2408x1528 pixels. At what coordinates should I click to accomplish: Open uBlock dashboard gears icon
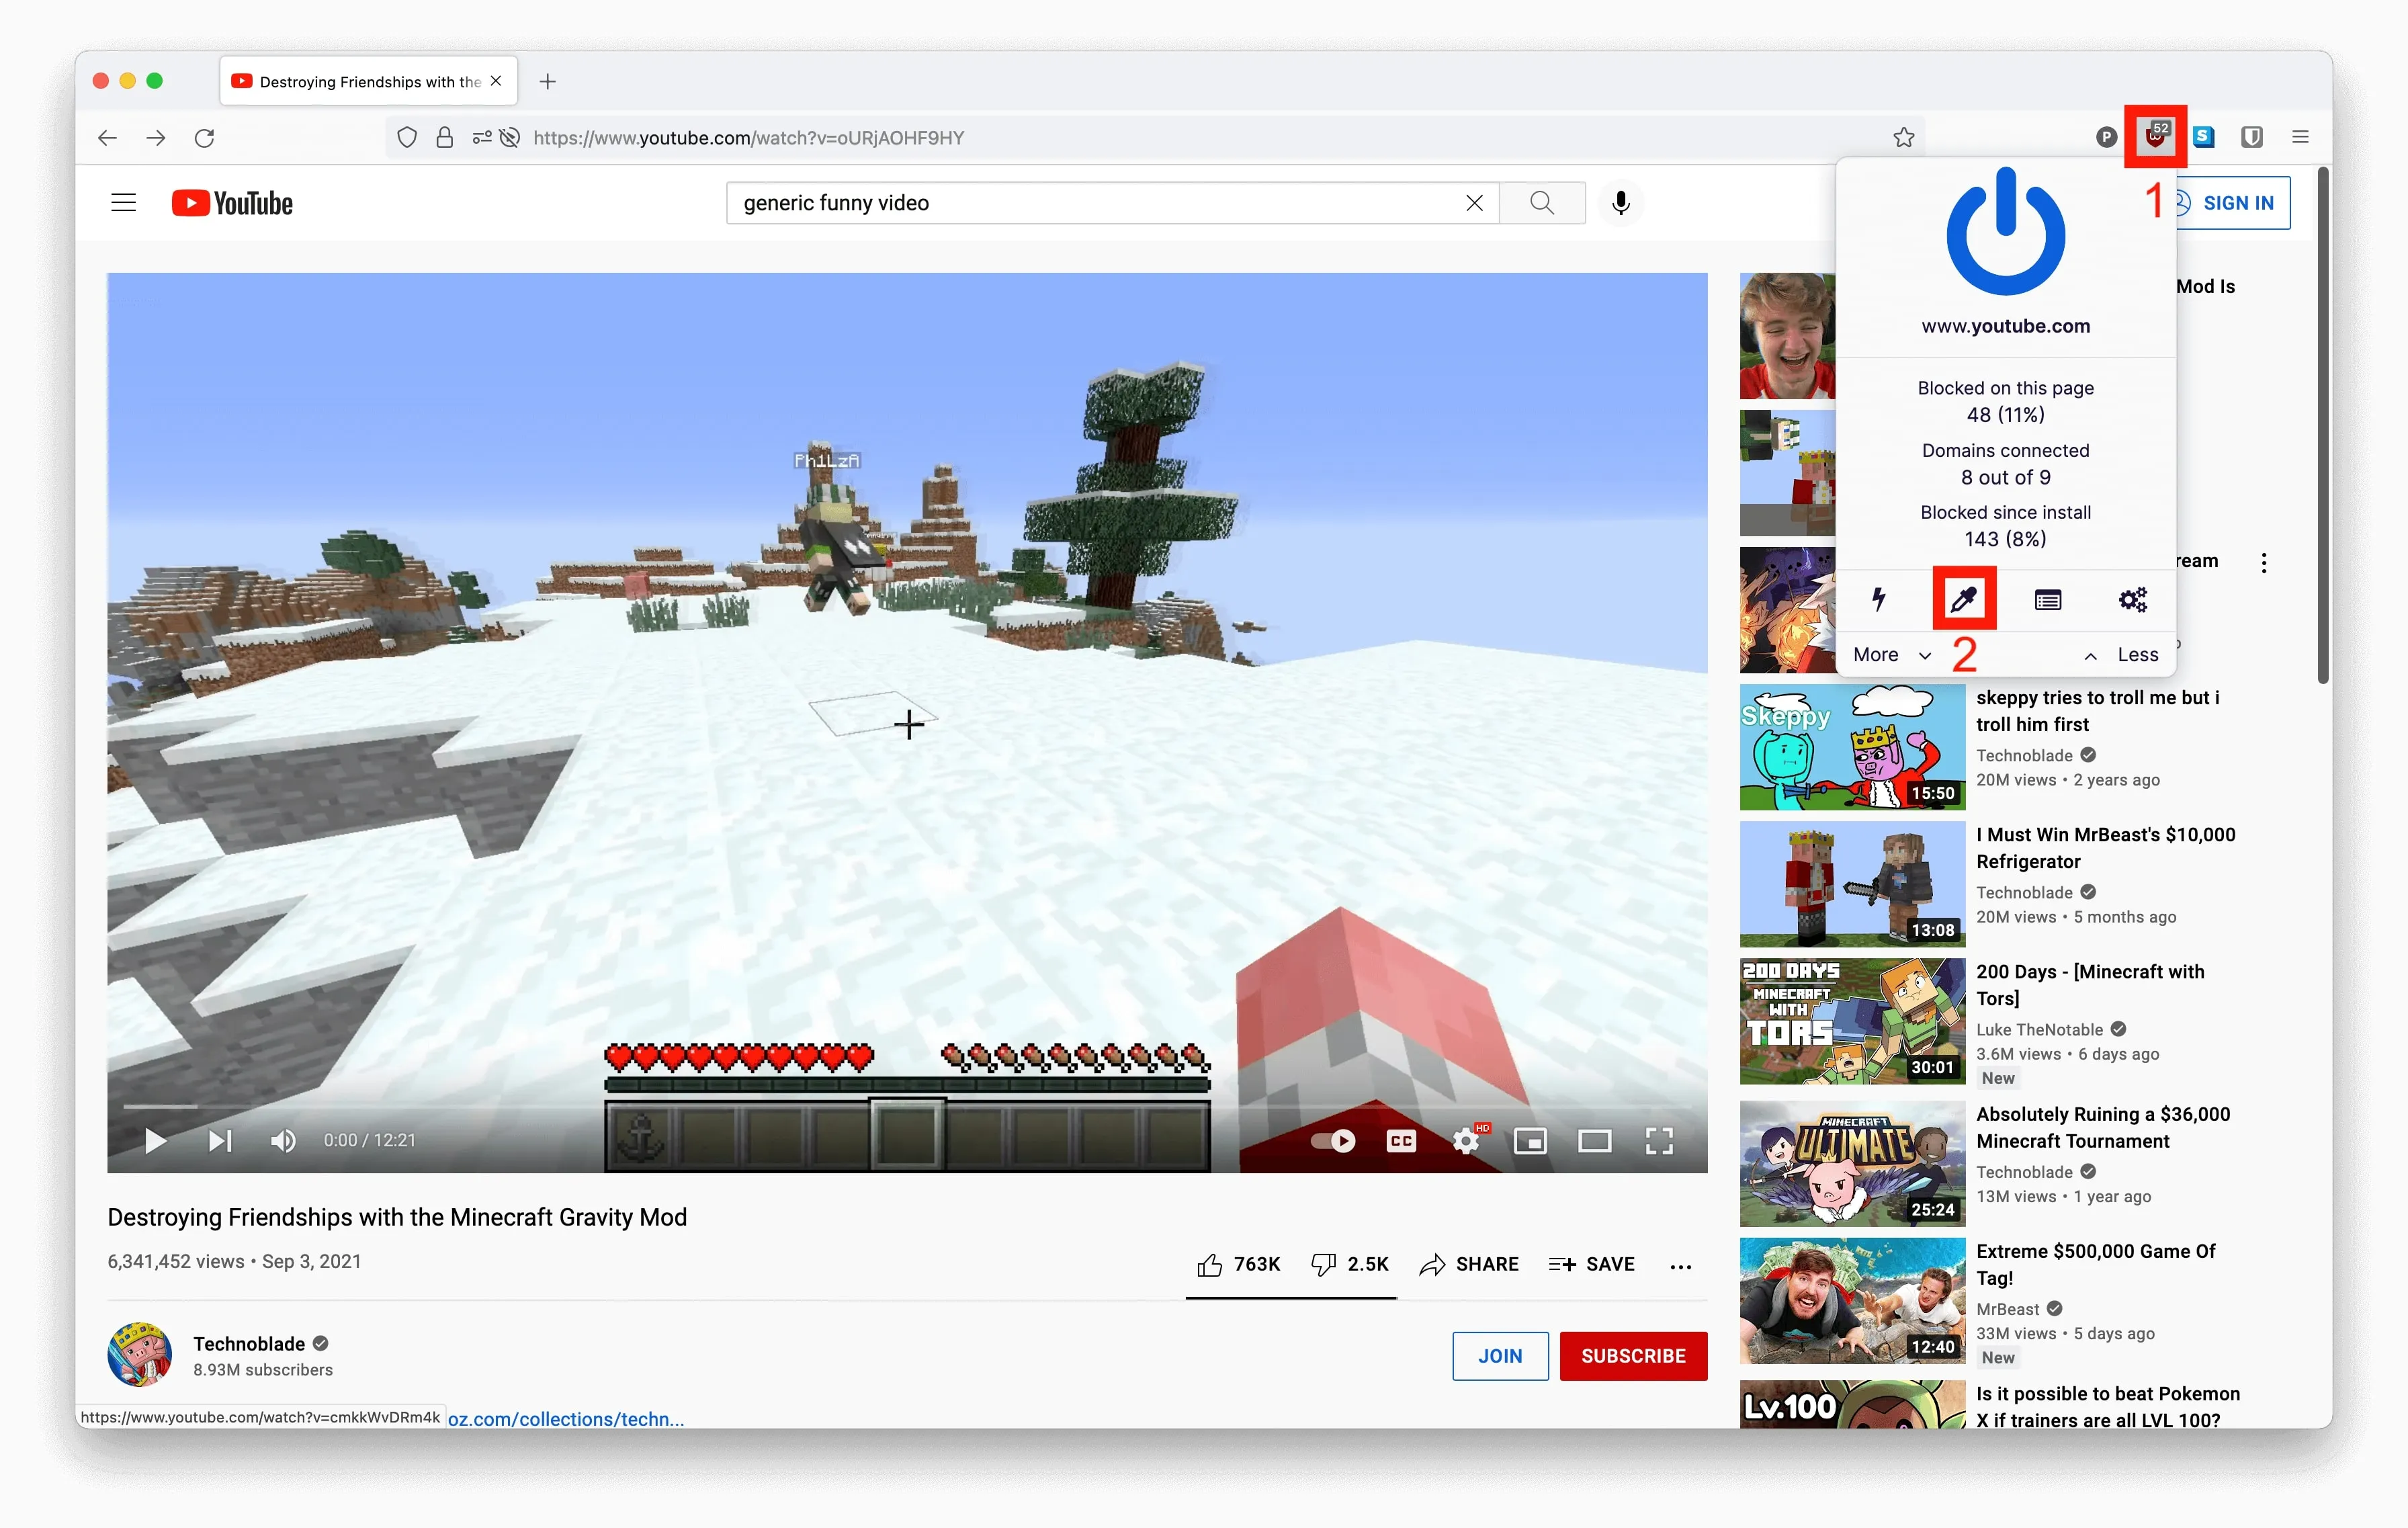pyautogui.click(x=2132, y=600)
